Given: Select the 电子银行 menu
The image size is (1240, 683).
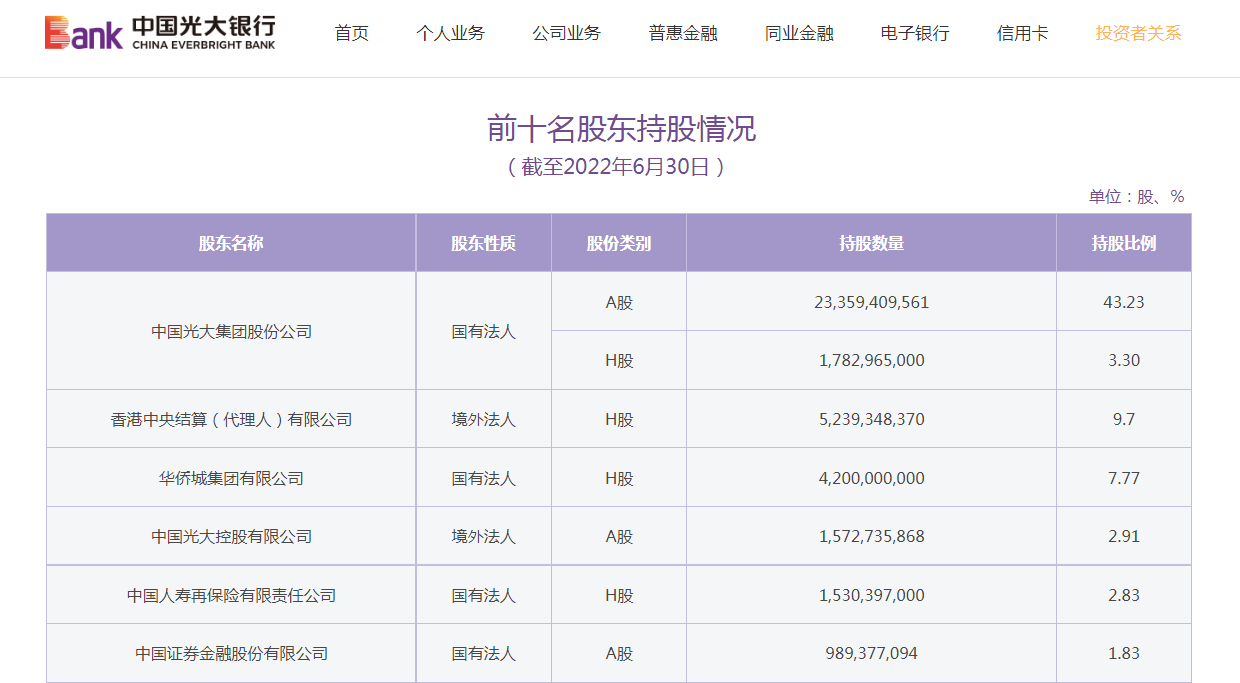Looking at the screenshot, I should (x=915, y=33).
